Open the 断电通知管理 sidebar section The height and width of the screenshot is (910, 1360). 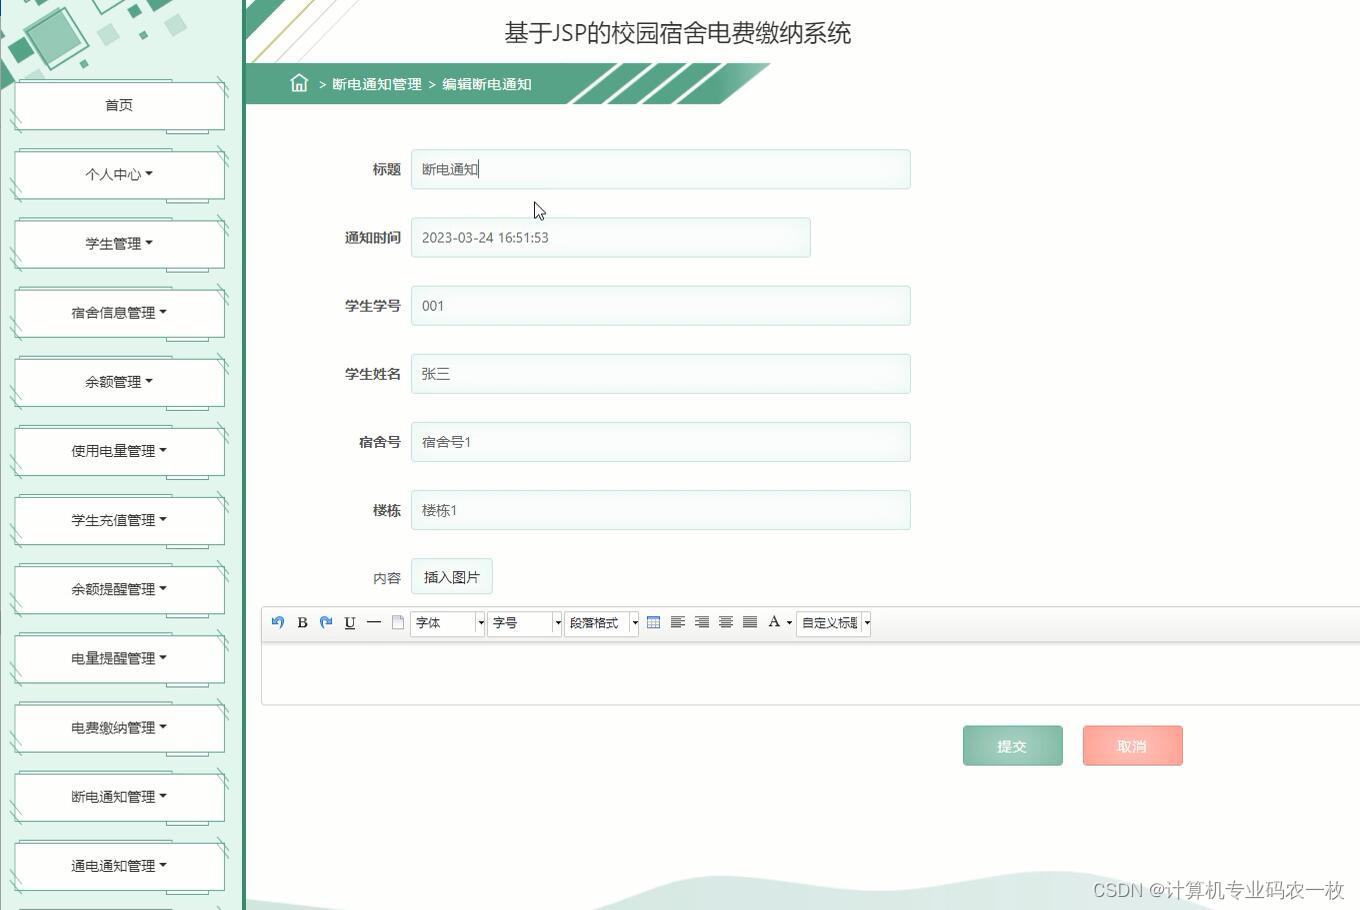click(118, 796)
